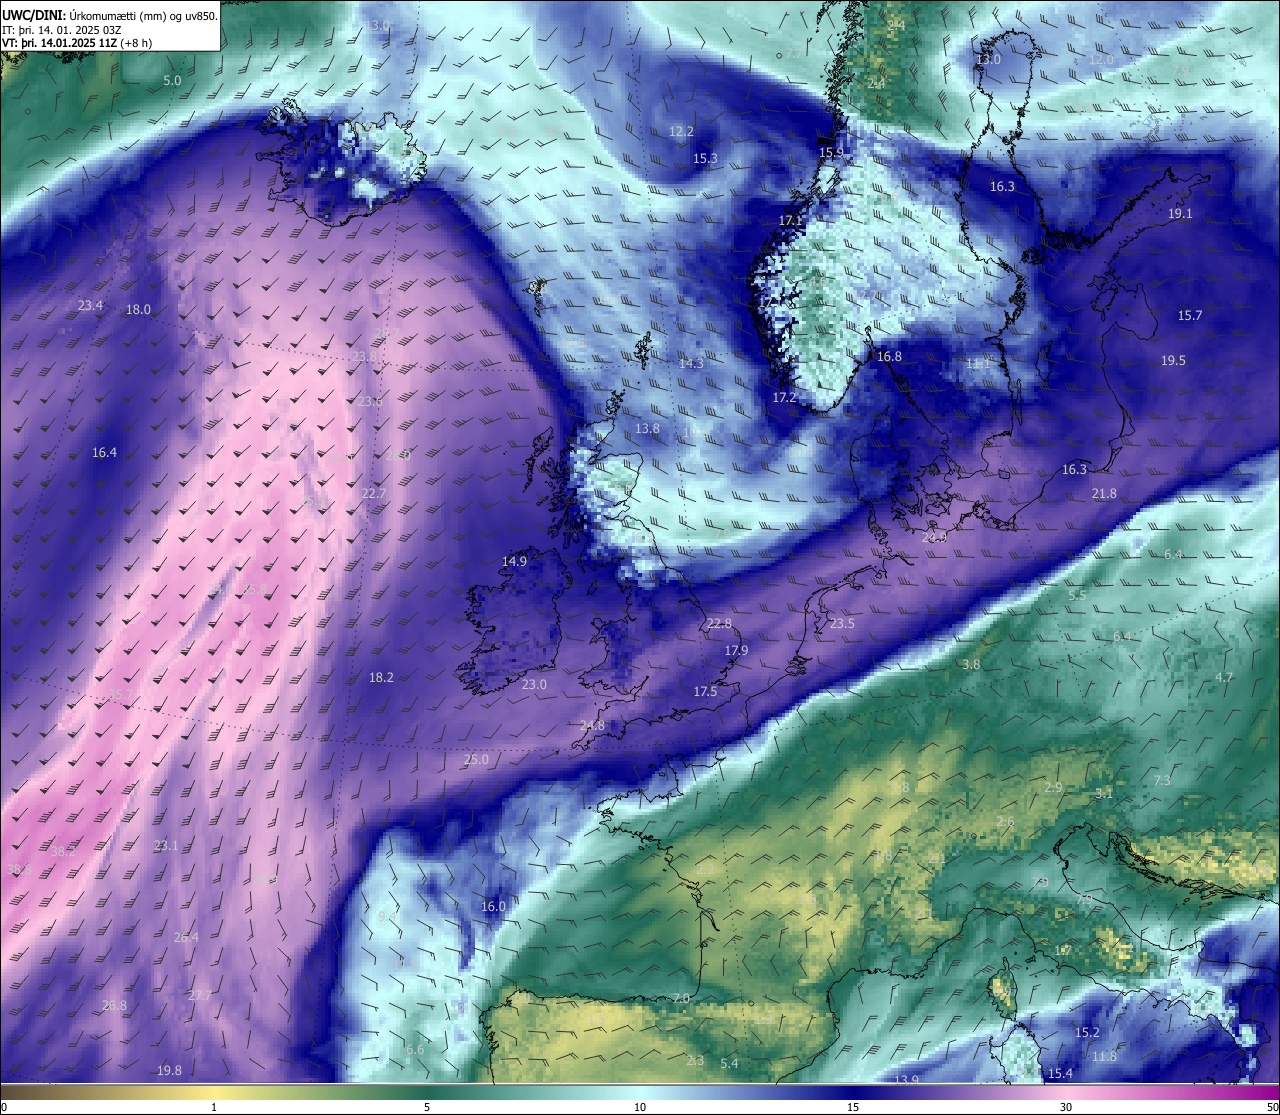Click the 27.7 value label
Viewport: 1280px width, 1115px height.
(200, 995)
